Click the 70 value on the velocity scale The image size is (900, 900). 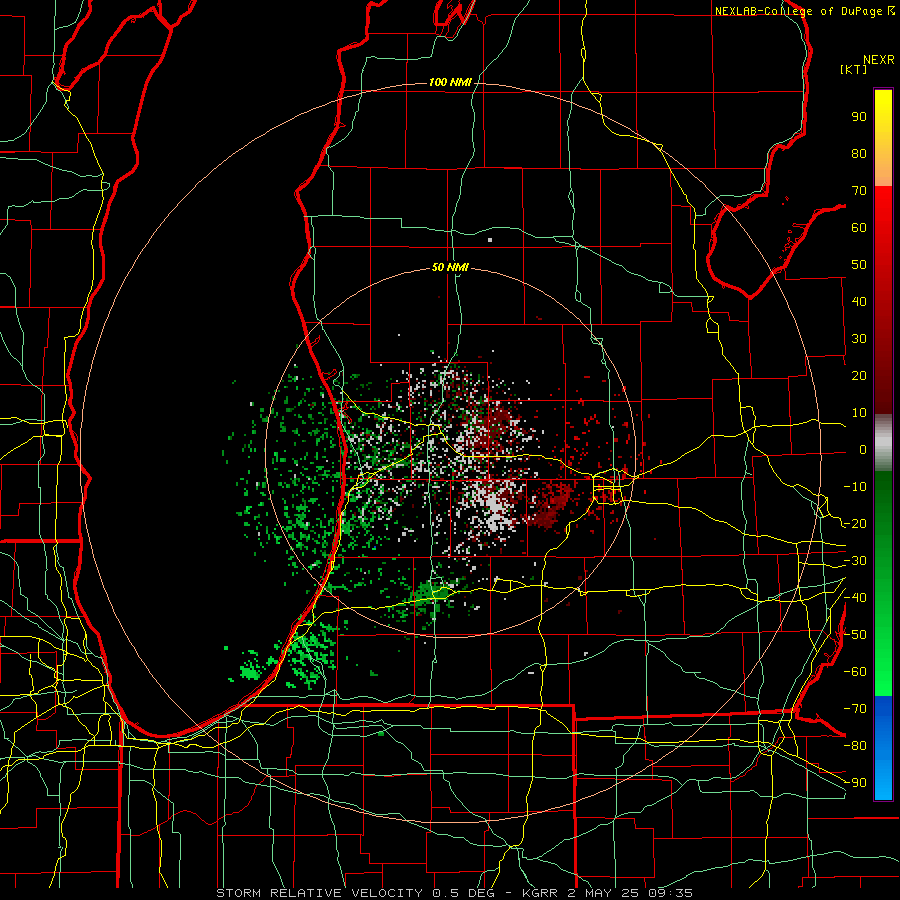[x=859, y=191]
